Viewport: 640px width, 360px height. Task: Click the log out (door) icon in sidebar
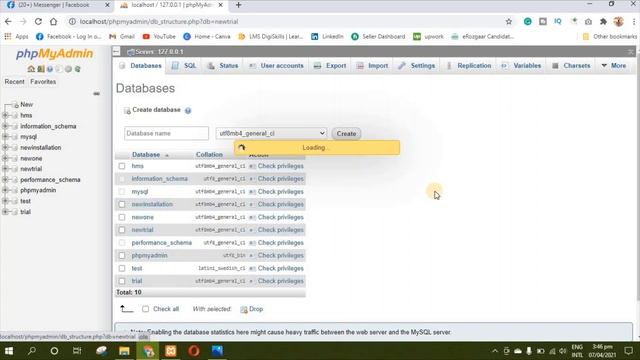(x=40, y=69)
